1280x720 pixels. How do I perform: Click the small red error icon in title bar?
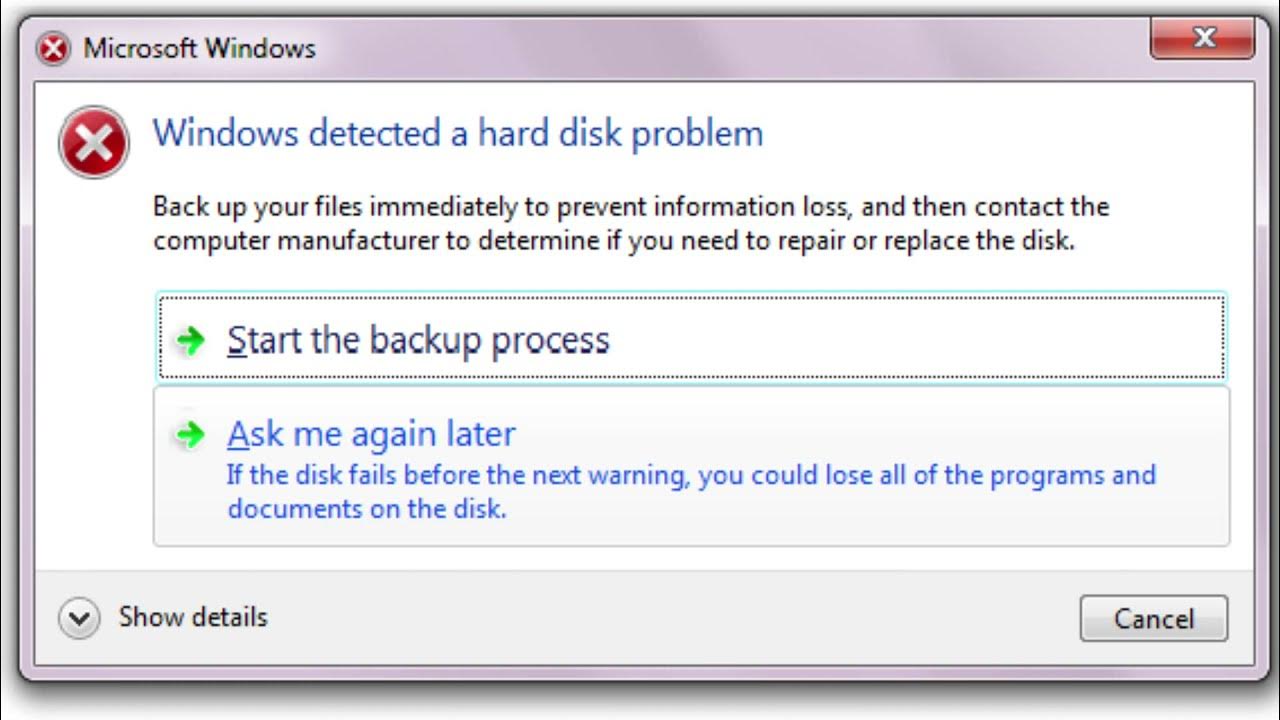point(53,48)
